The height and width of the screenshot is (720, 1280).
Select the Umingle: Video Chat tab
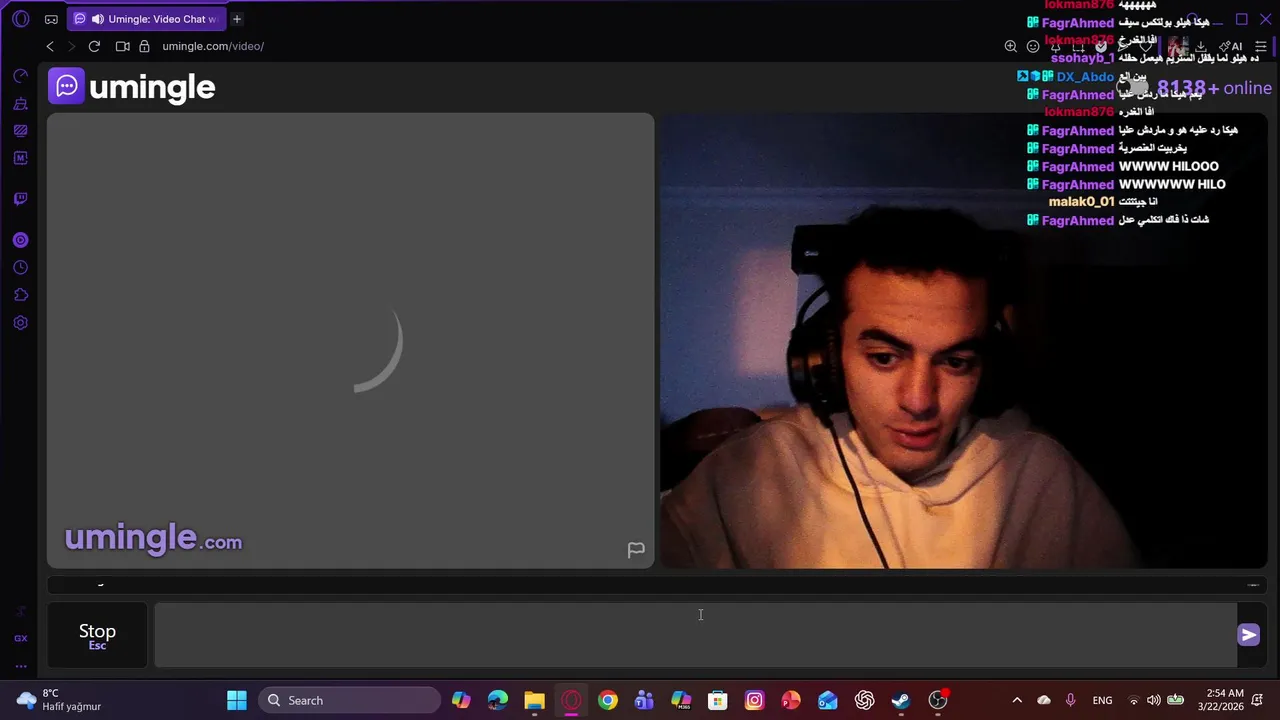147,19
